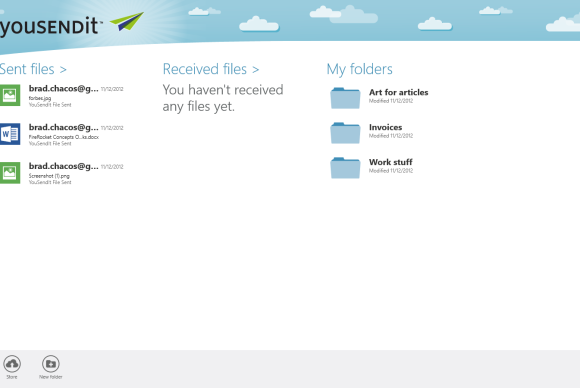The height and width of the screenshot is (388, 580).
Task: Expand the Sent files section header
Action: click(x=33, y=69)
